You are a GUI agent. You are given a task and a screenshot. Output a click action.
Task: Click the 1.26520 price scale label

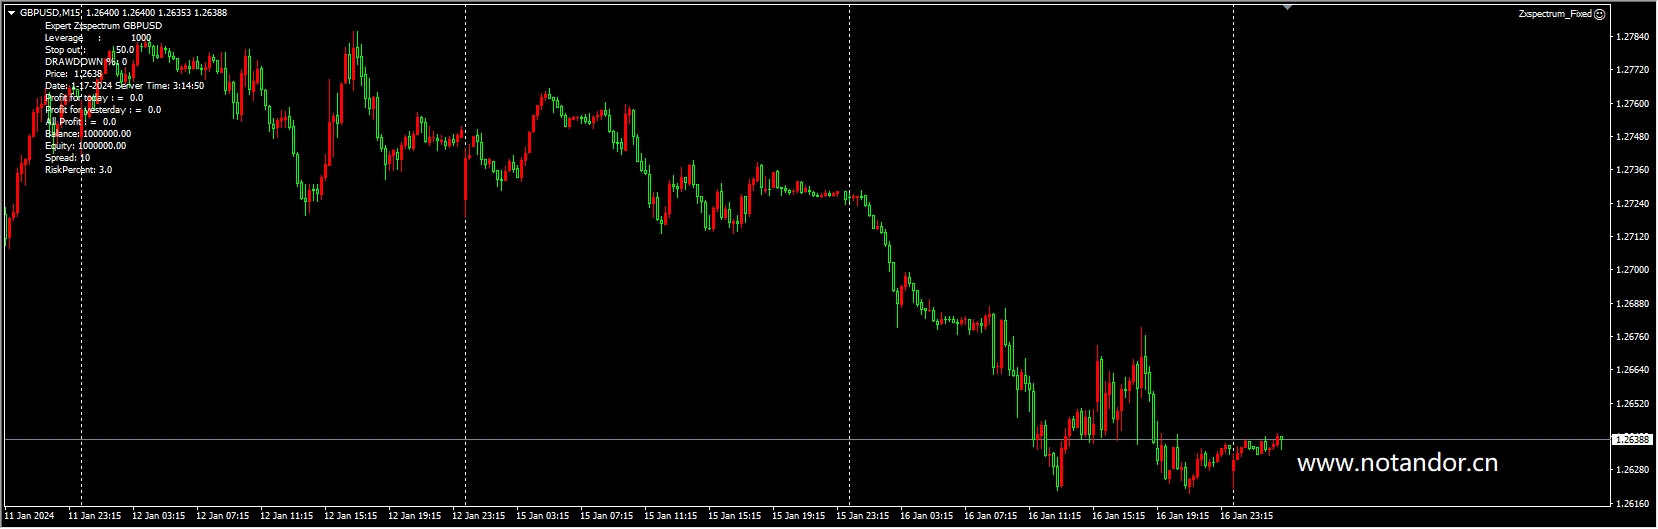tap(1632, 404)
